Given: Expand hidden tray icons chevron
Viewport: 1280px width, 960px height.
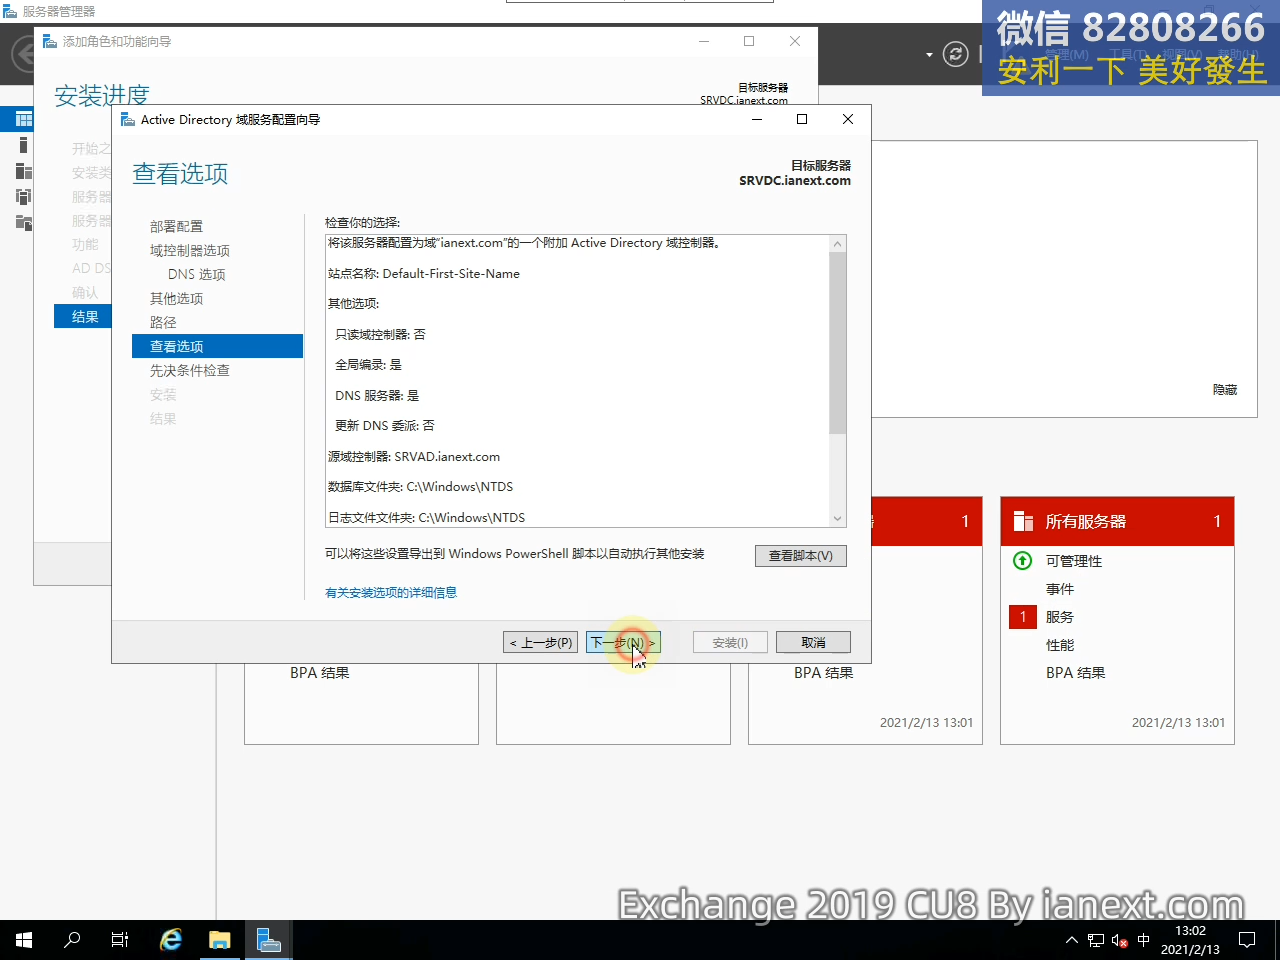Looking at the screenshot, I should coord(1072,940).
